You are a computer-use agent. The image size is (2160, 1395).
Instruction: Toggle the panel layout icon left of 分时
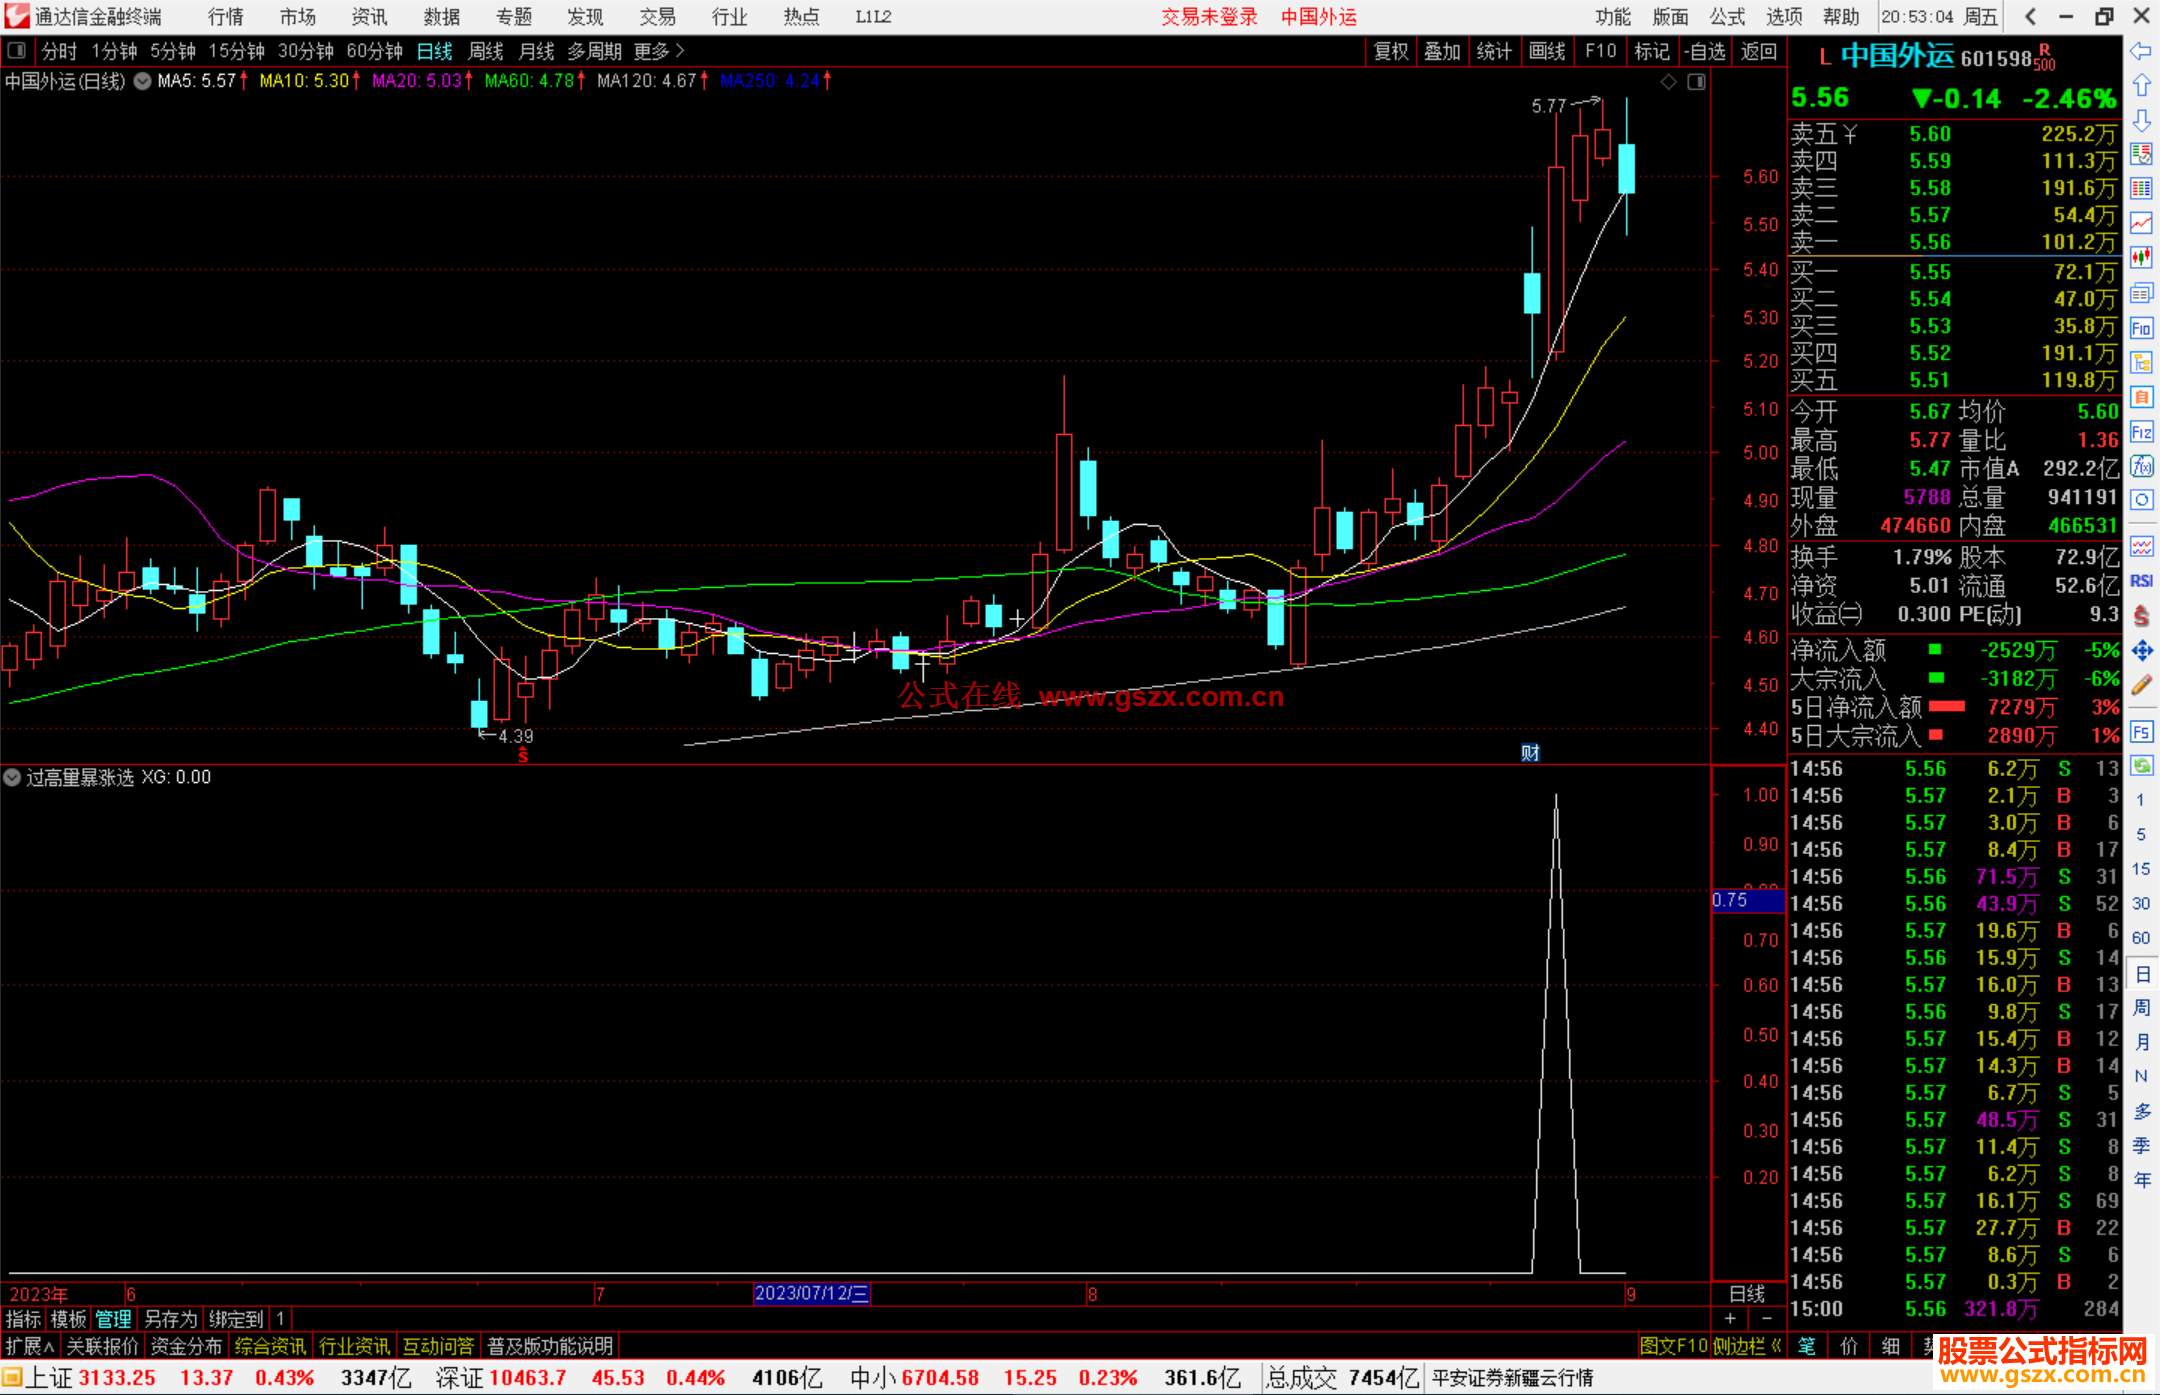(17, 51)
